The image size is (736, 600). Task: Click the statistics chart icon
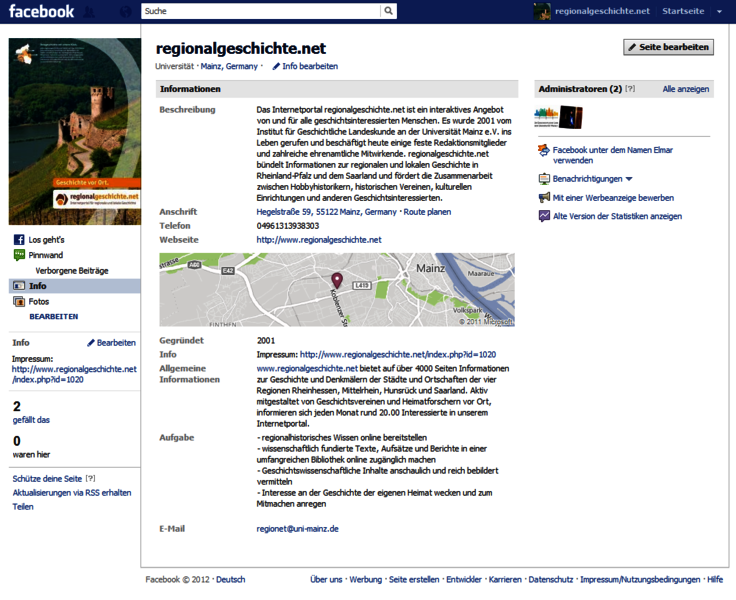[544, 216]
